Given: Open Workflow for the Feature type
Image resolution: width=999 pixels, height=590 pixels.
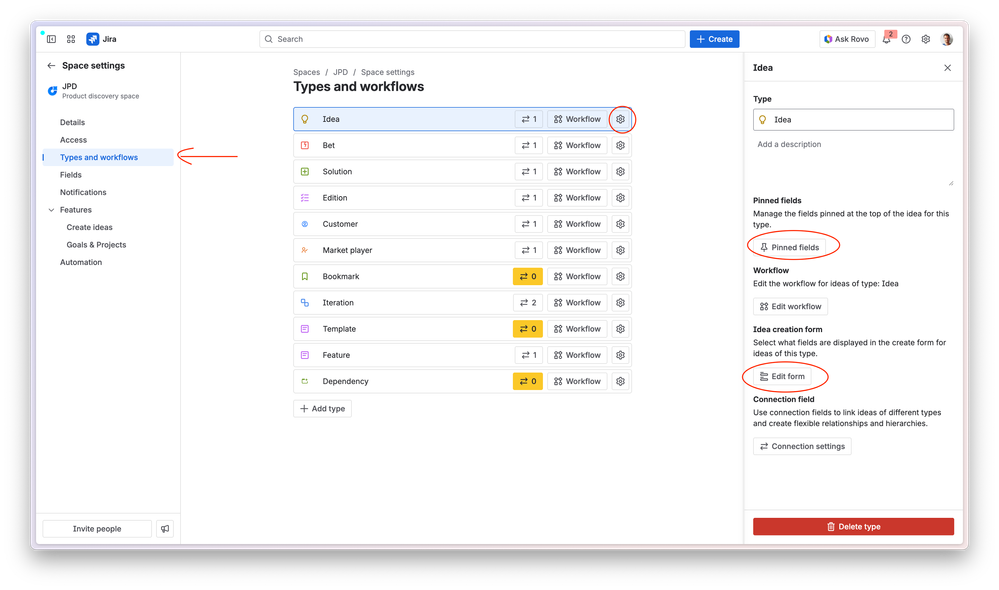Looking at the screenshot, I should (577, 355).
